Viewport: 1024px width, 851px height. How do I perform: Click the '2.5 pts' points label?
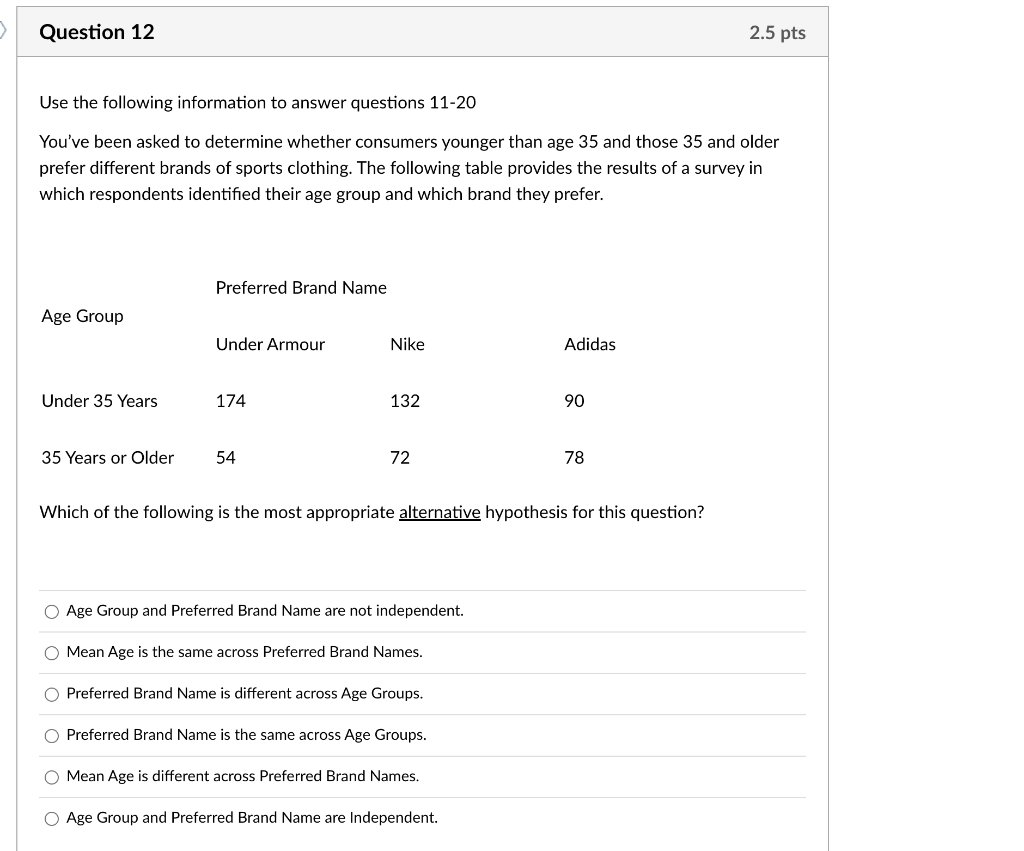click(781, 31)
